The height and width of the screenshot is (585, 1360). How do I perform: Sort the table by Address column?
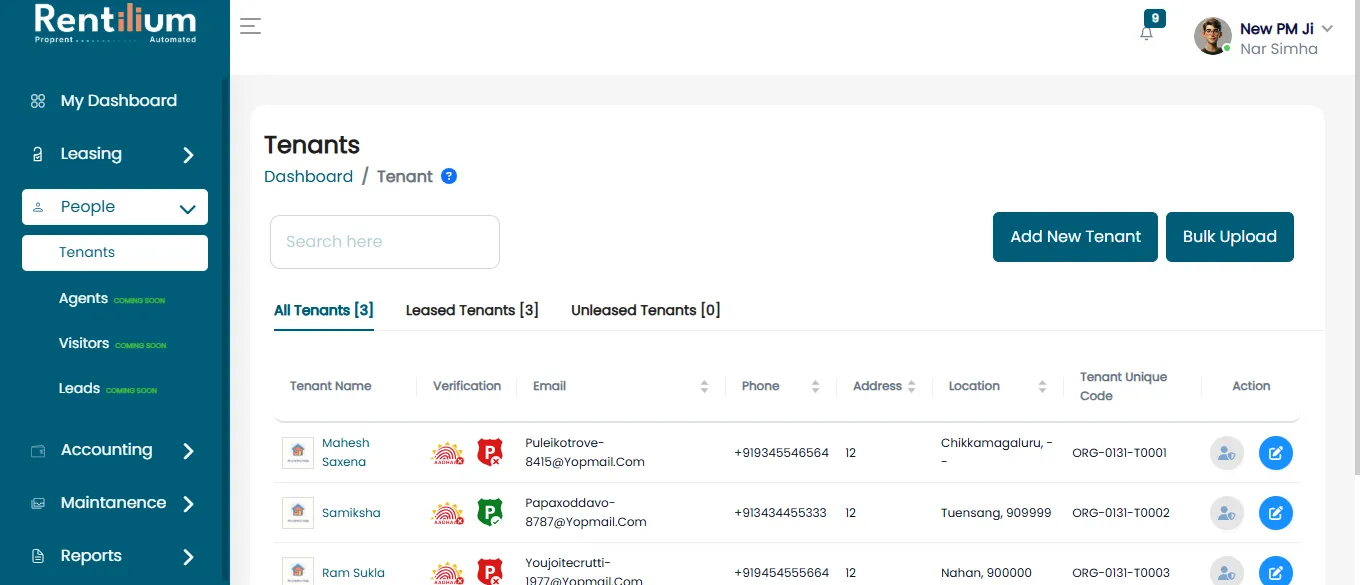[910, 387]
